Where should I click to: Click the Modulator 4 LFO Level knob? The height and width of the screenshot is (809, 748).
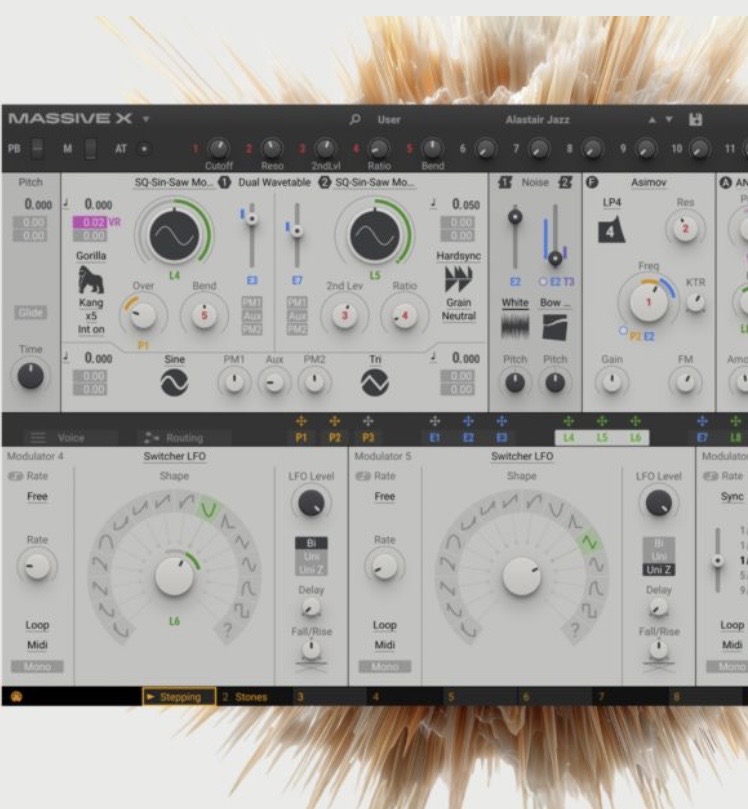(311, 503)
